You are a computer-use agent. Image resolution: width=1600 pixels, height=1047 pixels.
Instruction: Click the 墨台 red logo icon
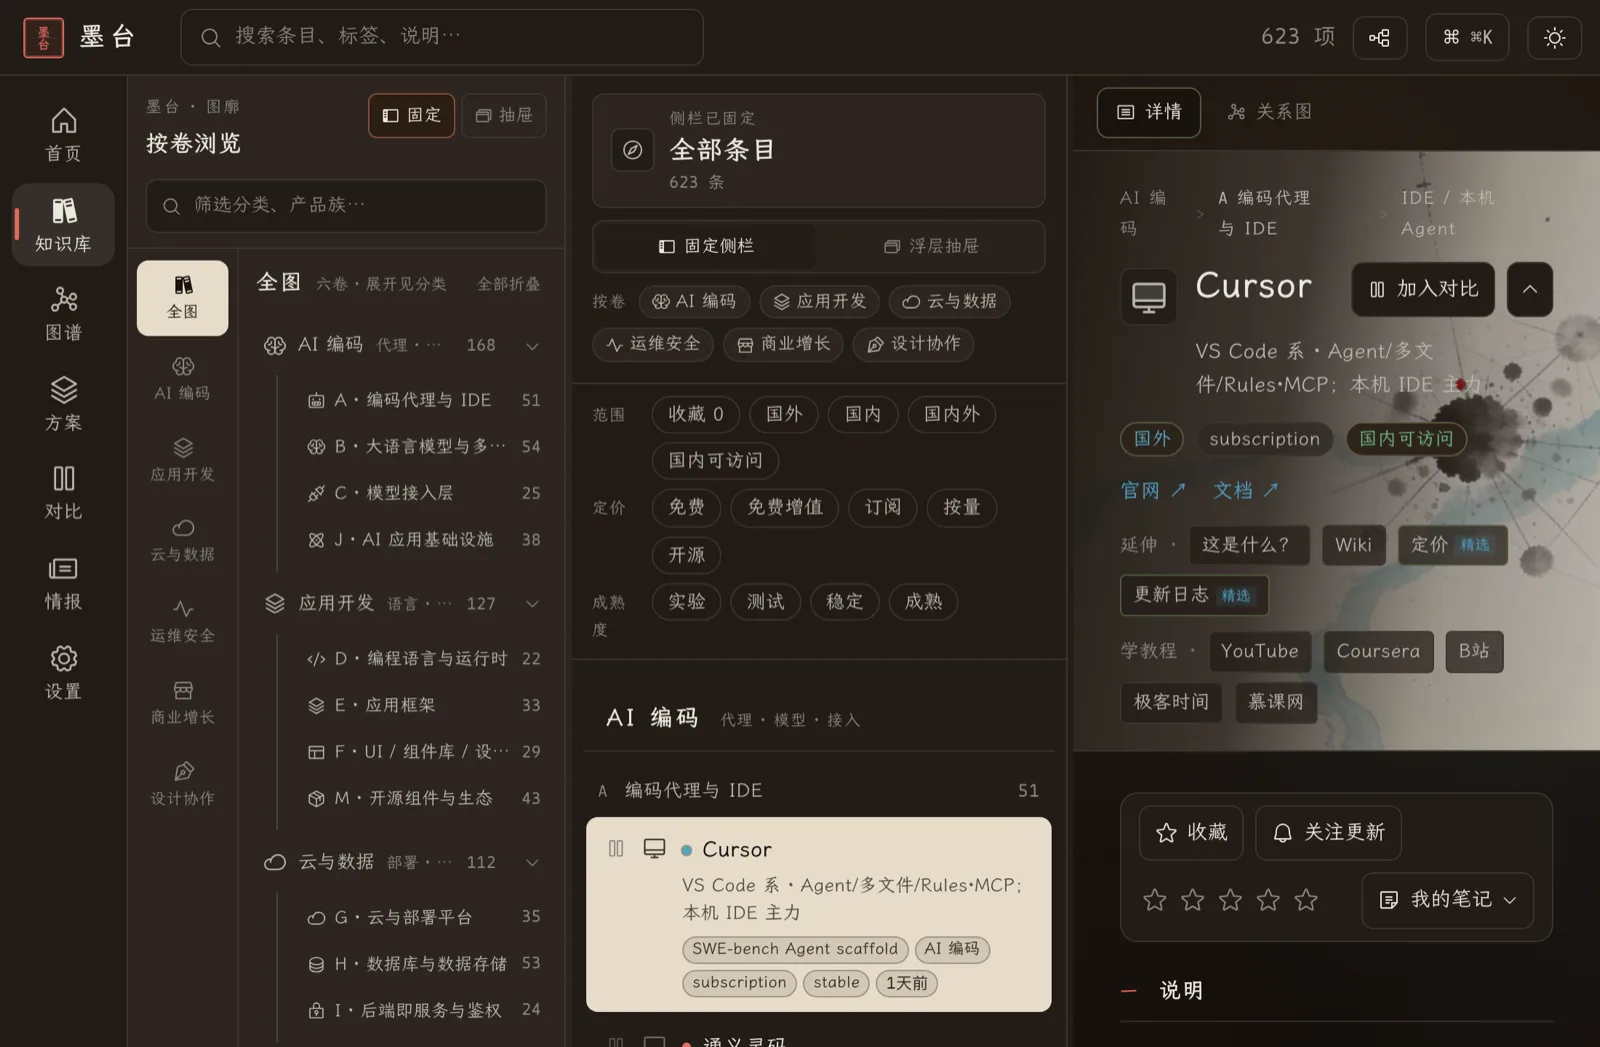[43, 37]
